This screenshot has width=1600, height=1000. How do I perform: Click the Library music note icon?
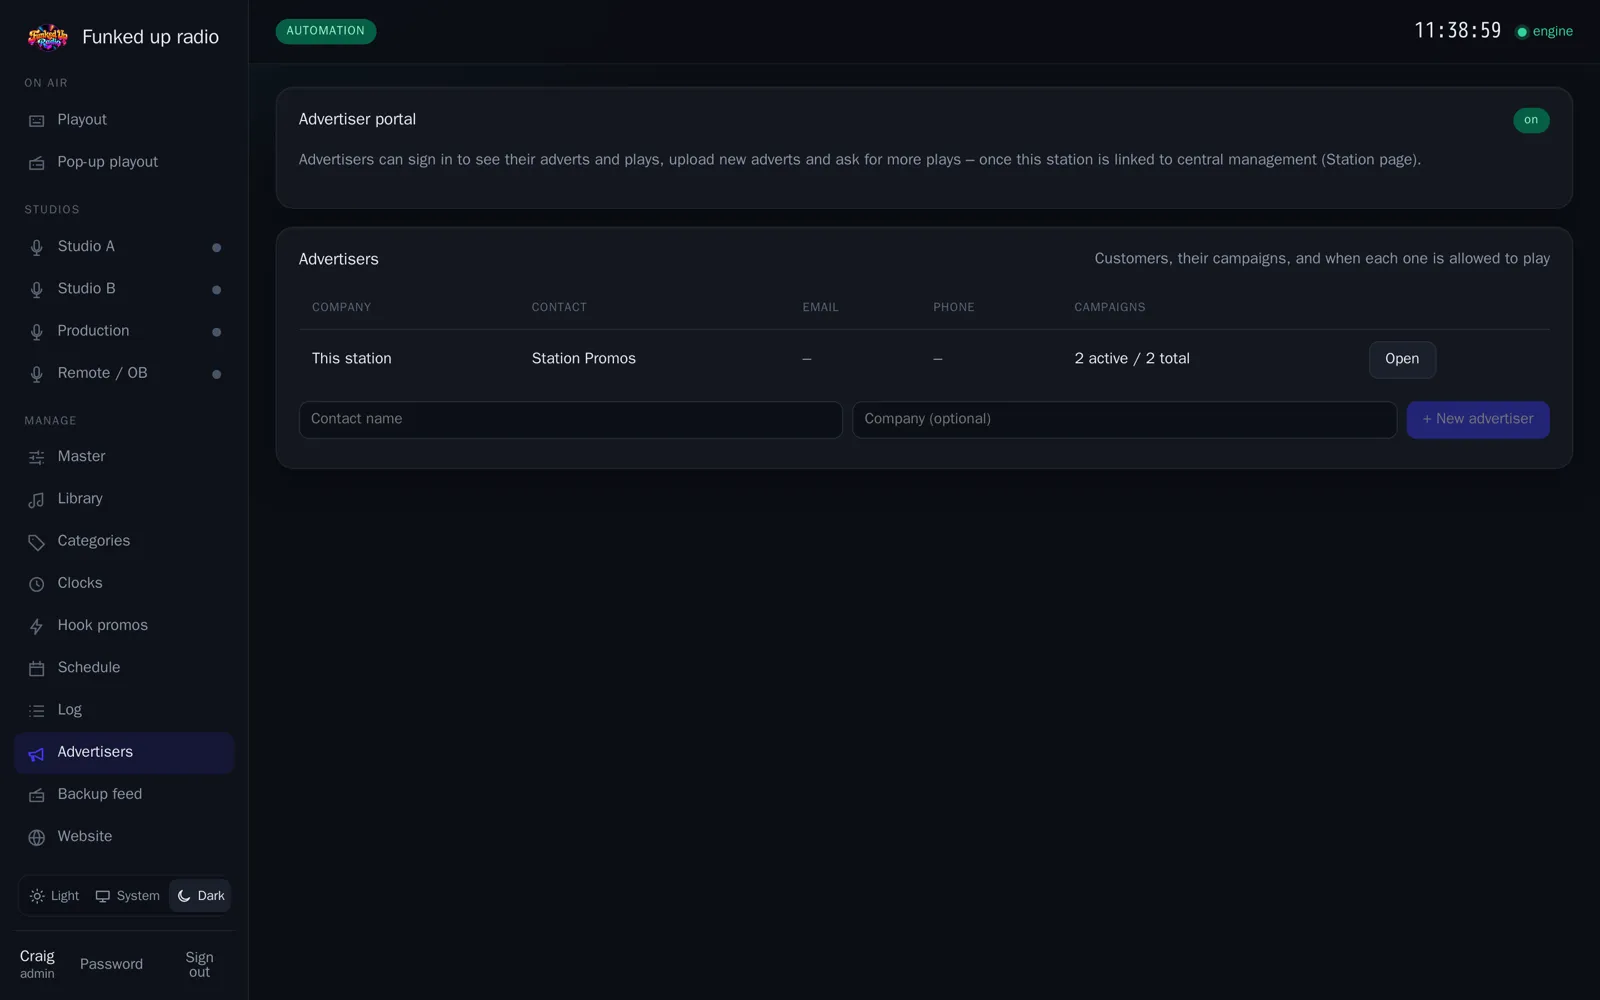click(37, 500)
